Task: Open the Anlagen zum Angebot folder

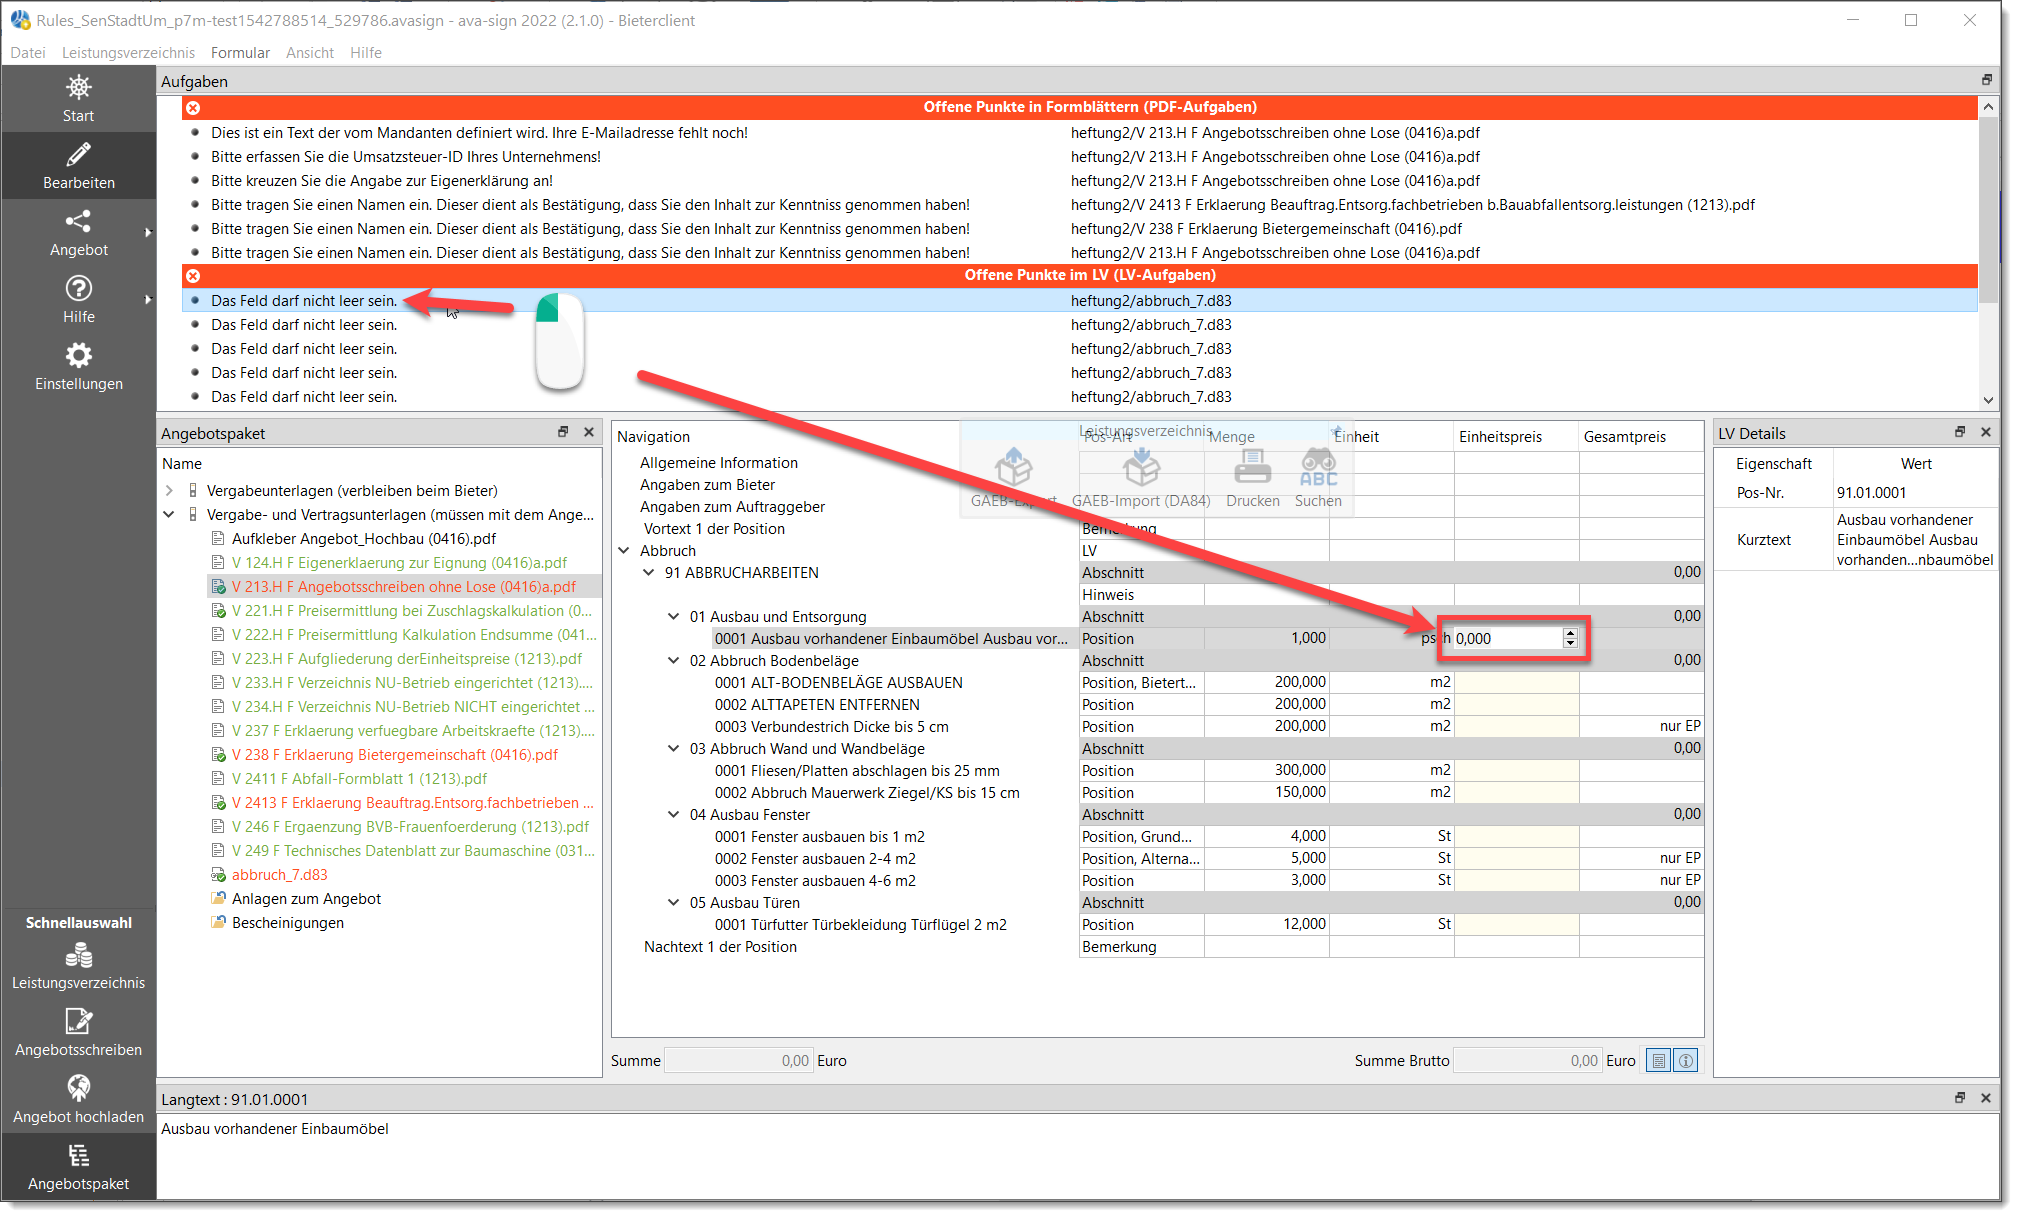Action: [x=306, y=899]
